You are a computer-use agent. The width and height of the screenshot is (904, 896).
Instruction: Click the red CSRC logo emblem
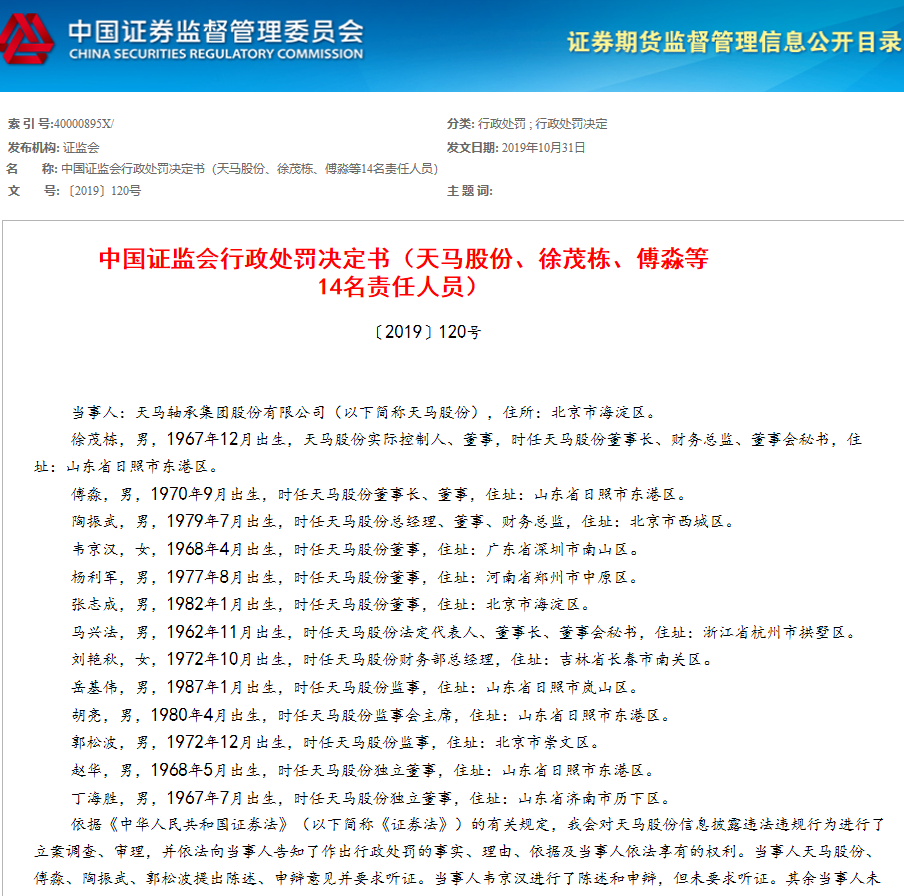(x=27, y=39)
